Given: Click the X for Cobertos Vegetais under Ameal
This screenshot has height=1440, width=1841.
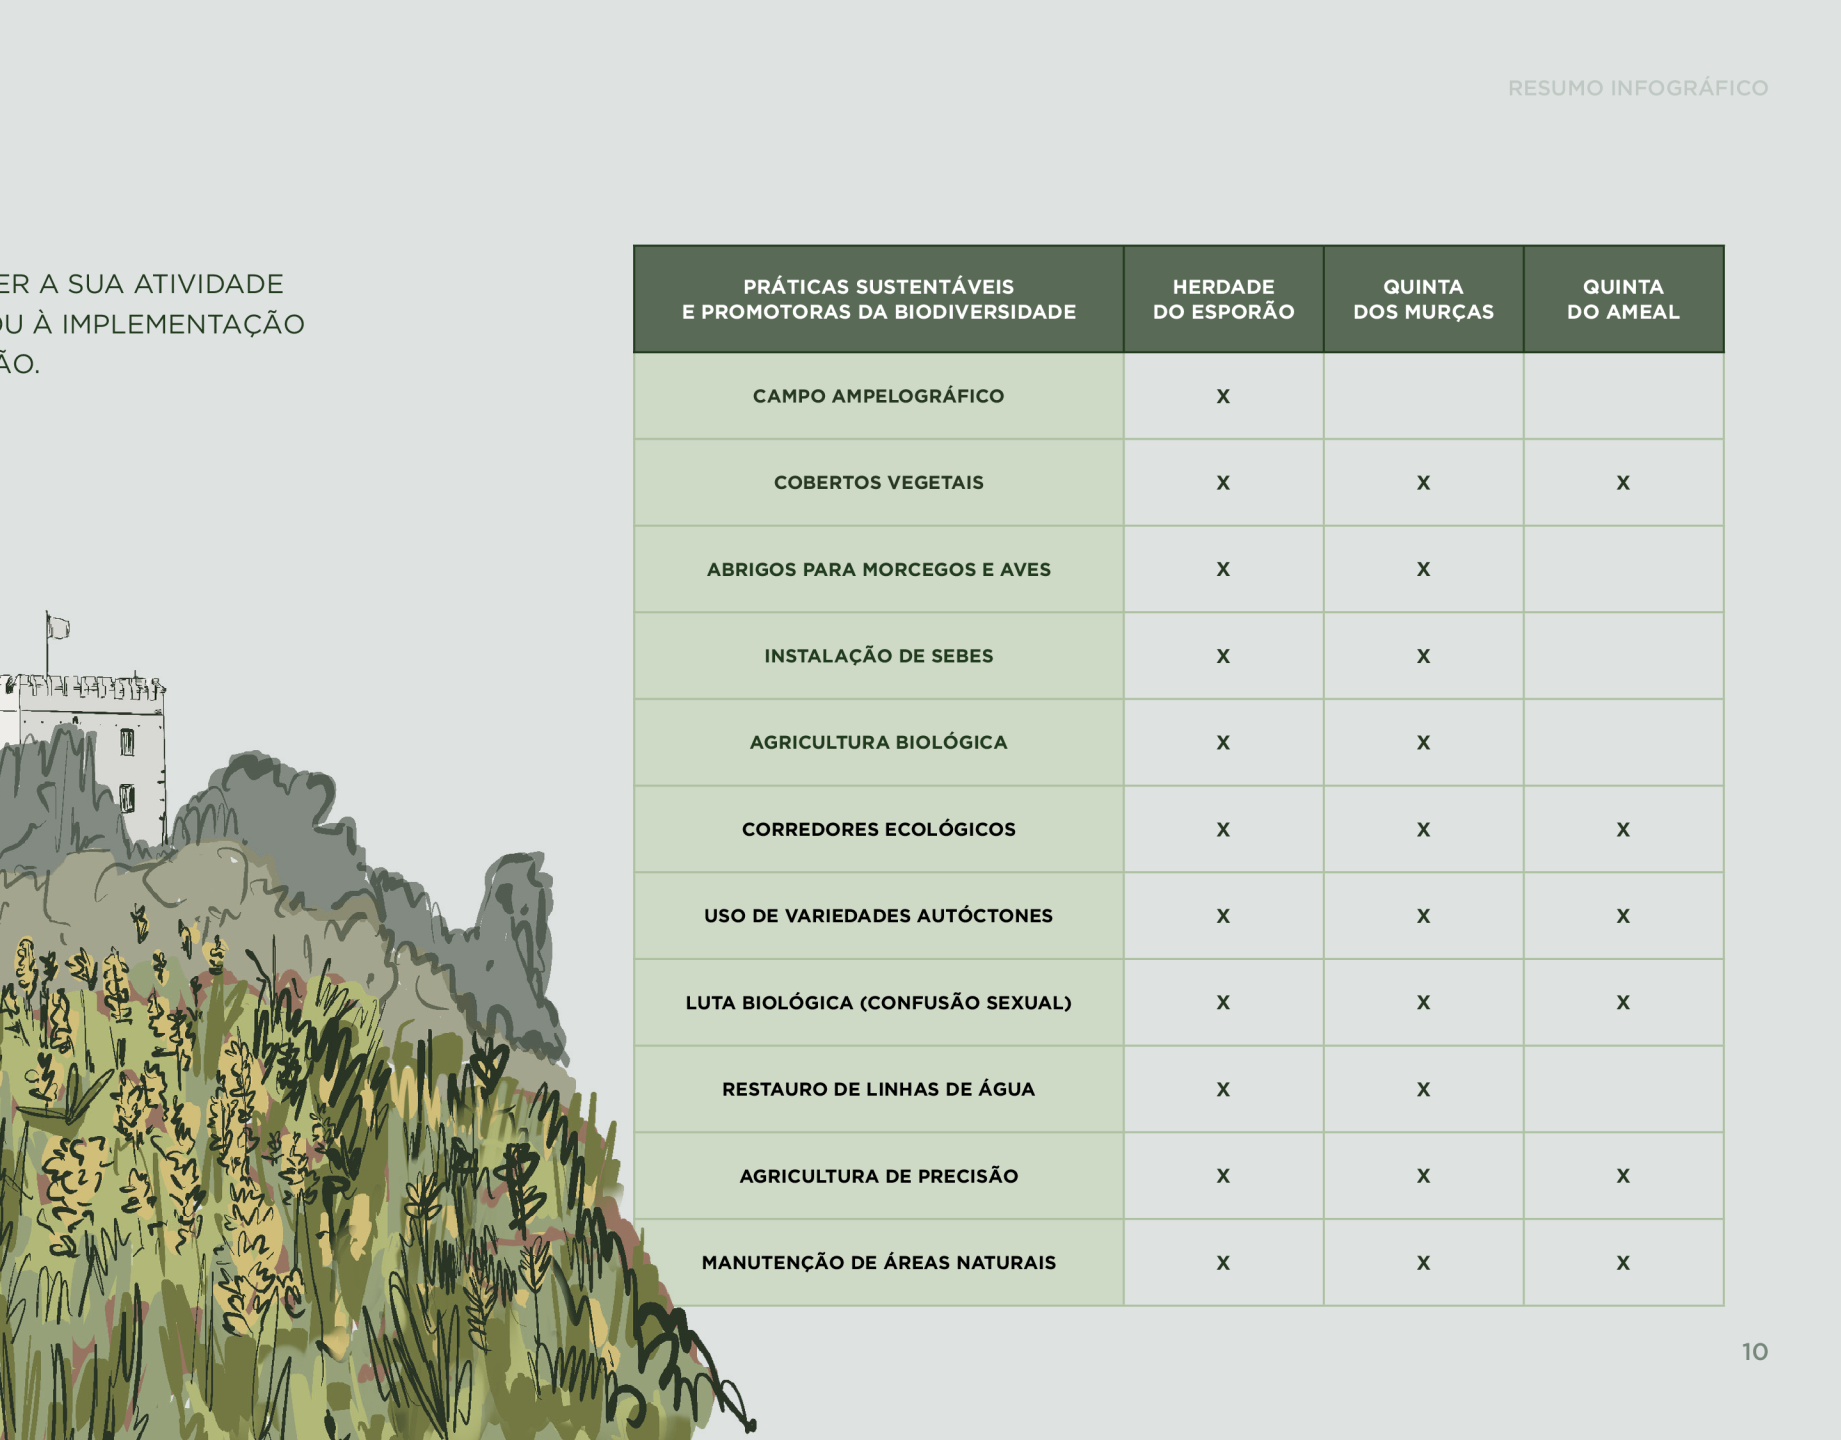Looking at the screenshot, I should click(1623, 483).
